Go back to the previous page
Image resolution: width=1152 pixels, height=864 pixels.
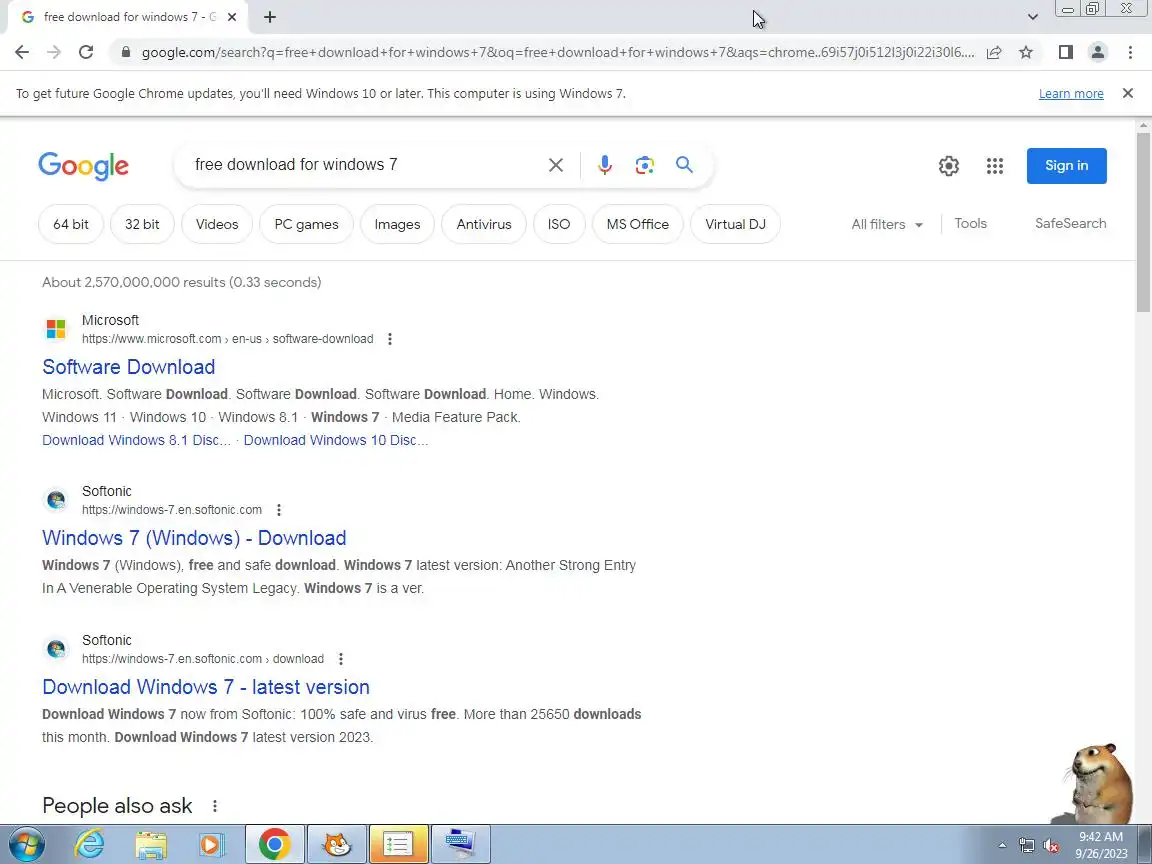(22, 52)
